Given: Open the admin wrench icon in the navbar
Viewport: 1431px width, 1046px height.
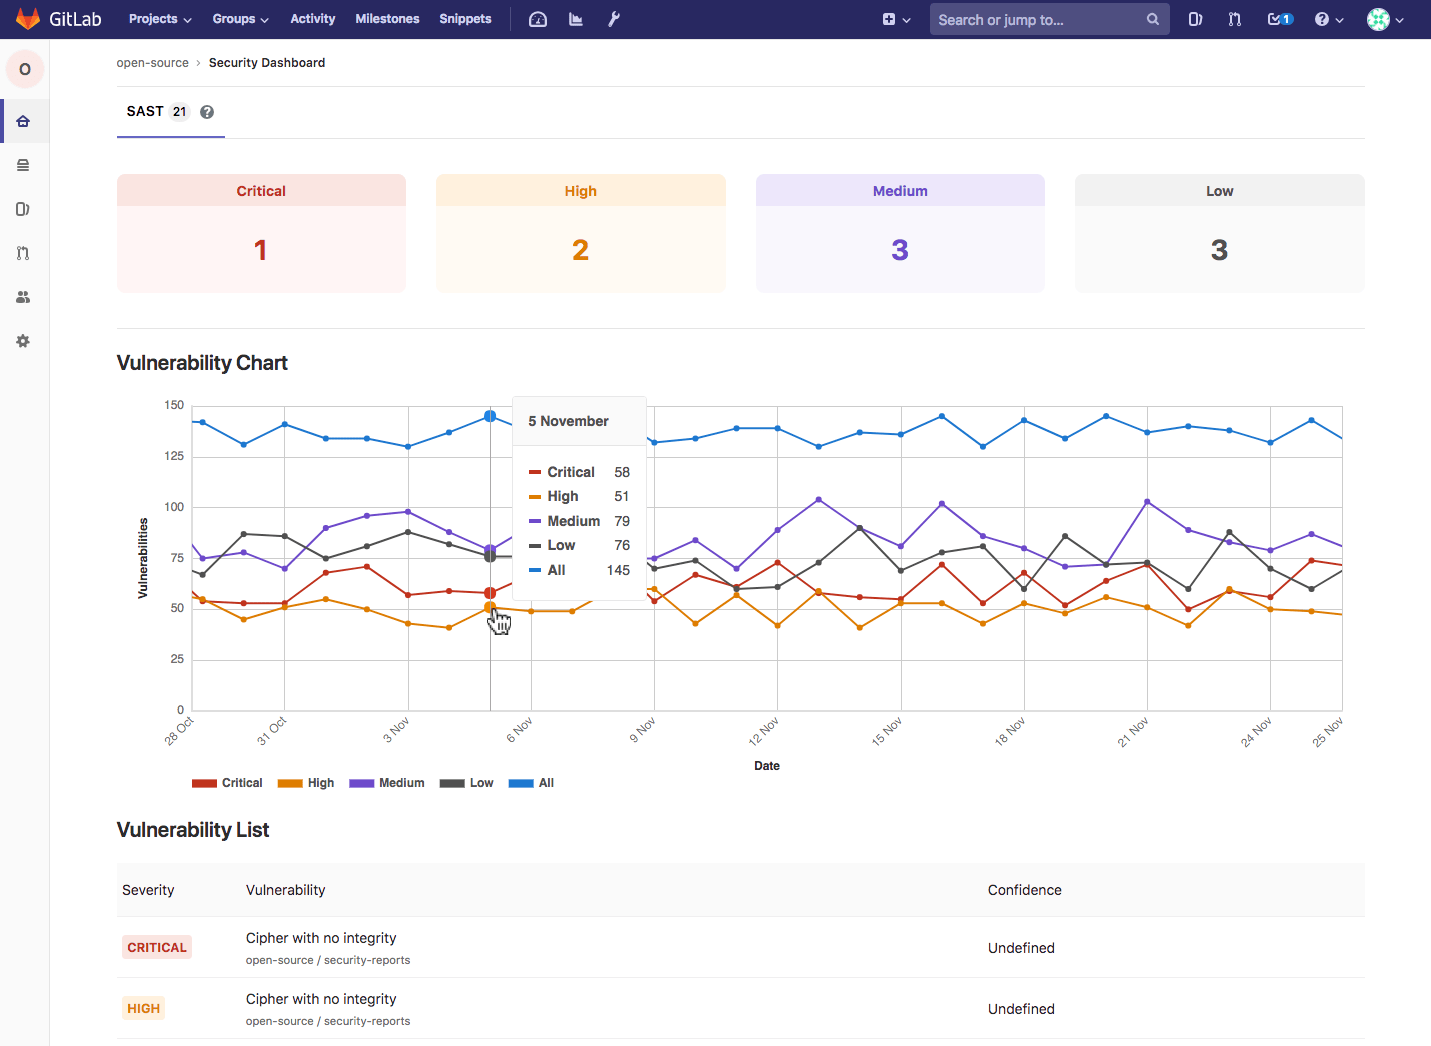Looking at the screenshot, I should click(613, 19).
